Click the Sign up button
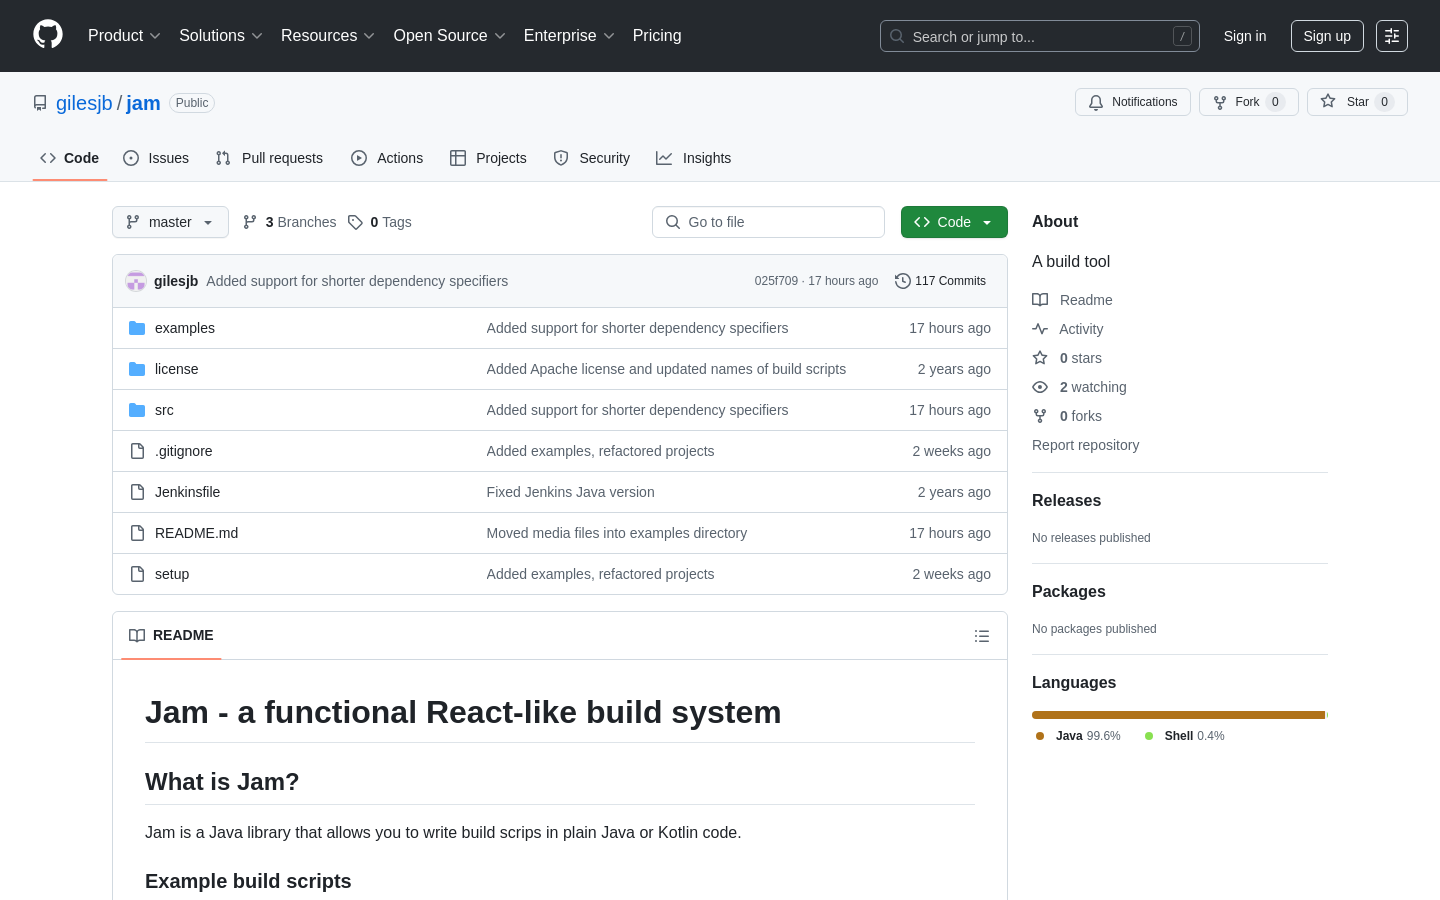The image size is (1440, 900). pyautogui.click(x=1327, y=36)
